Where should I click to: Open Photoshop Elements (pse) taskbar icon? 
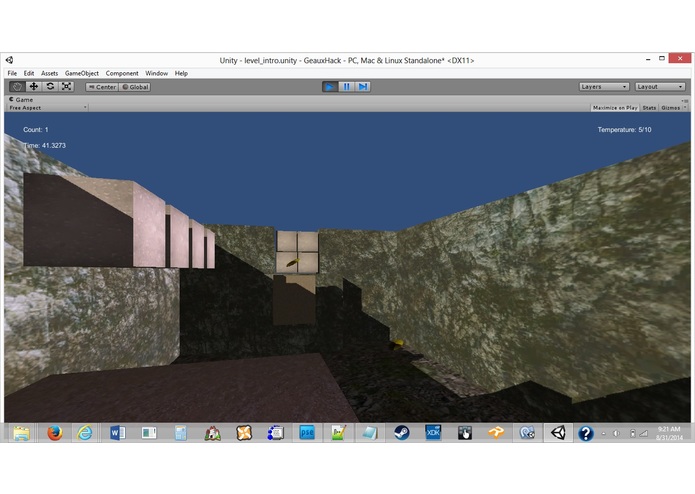(307, 433)
